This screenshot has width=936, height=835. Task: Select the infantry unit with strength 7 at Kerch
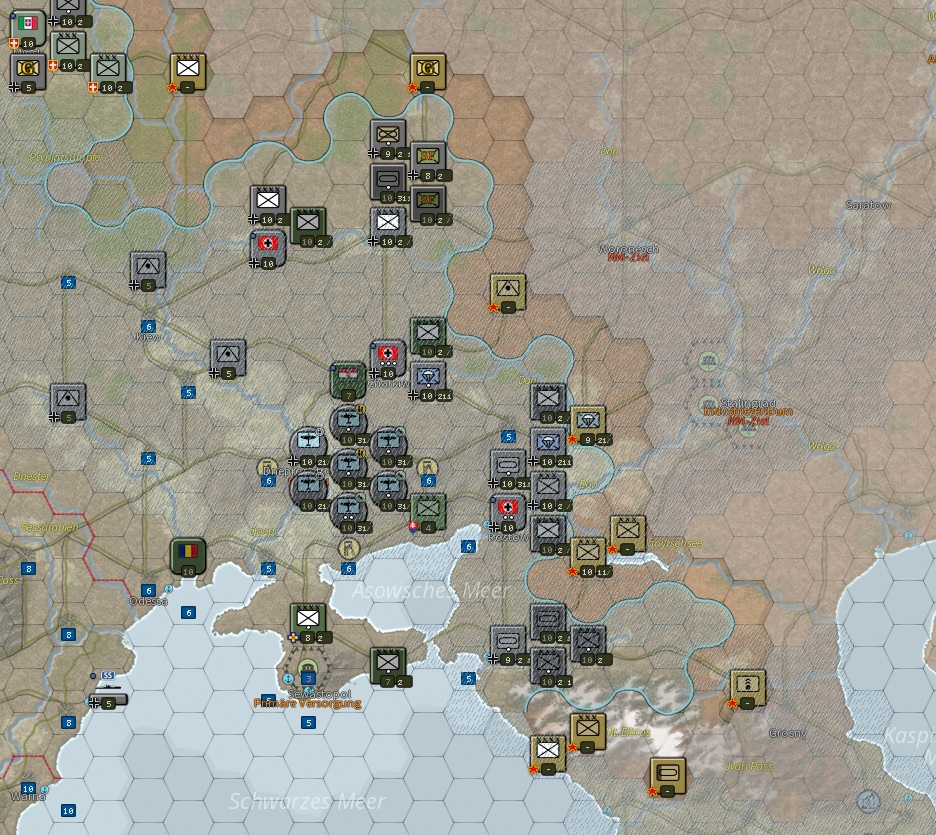(388, 666)
